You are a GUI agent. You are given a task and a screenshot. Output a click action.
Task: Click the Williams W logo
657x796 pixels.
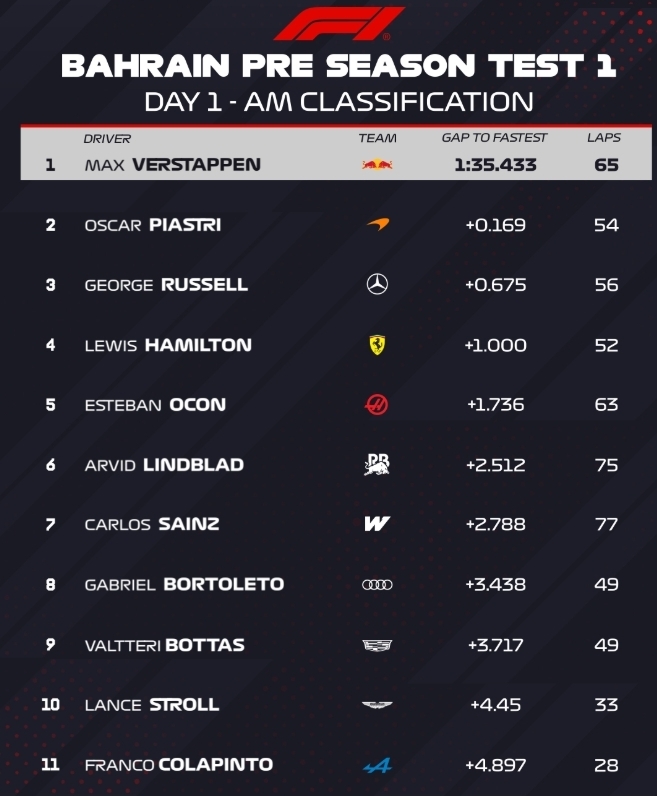pos(377,524)
